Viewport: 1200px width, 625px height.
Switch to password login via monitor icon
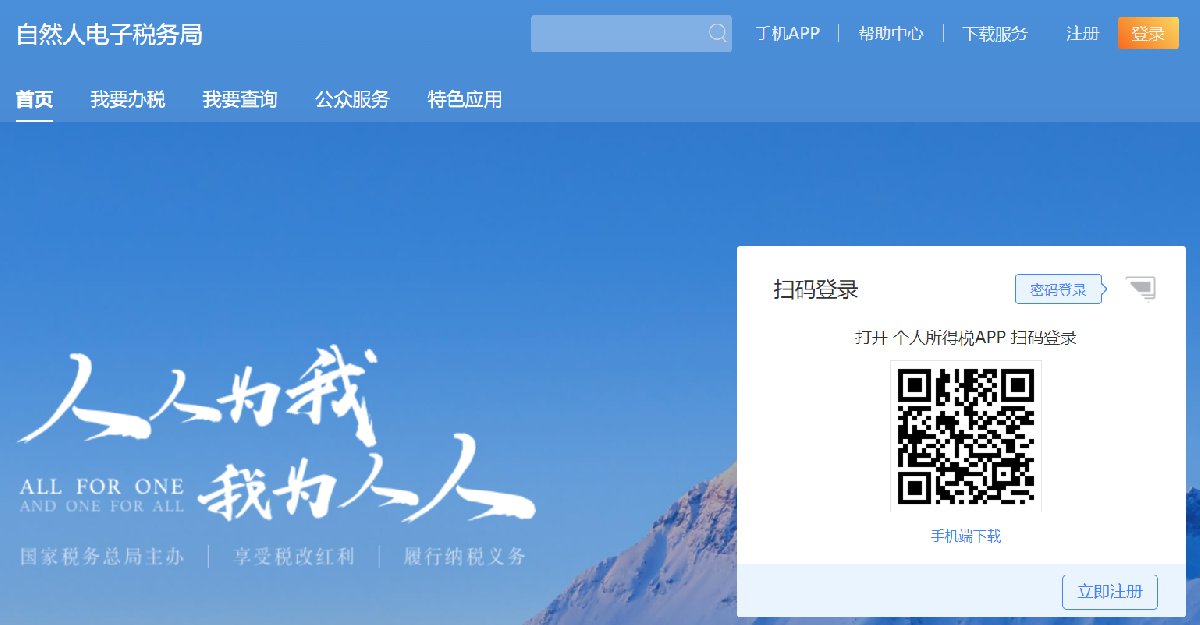[x=1140, y=289]
